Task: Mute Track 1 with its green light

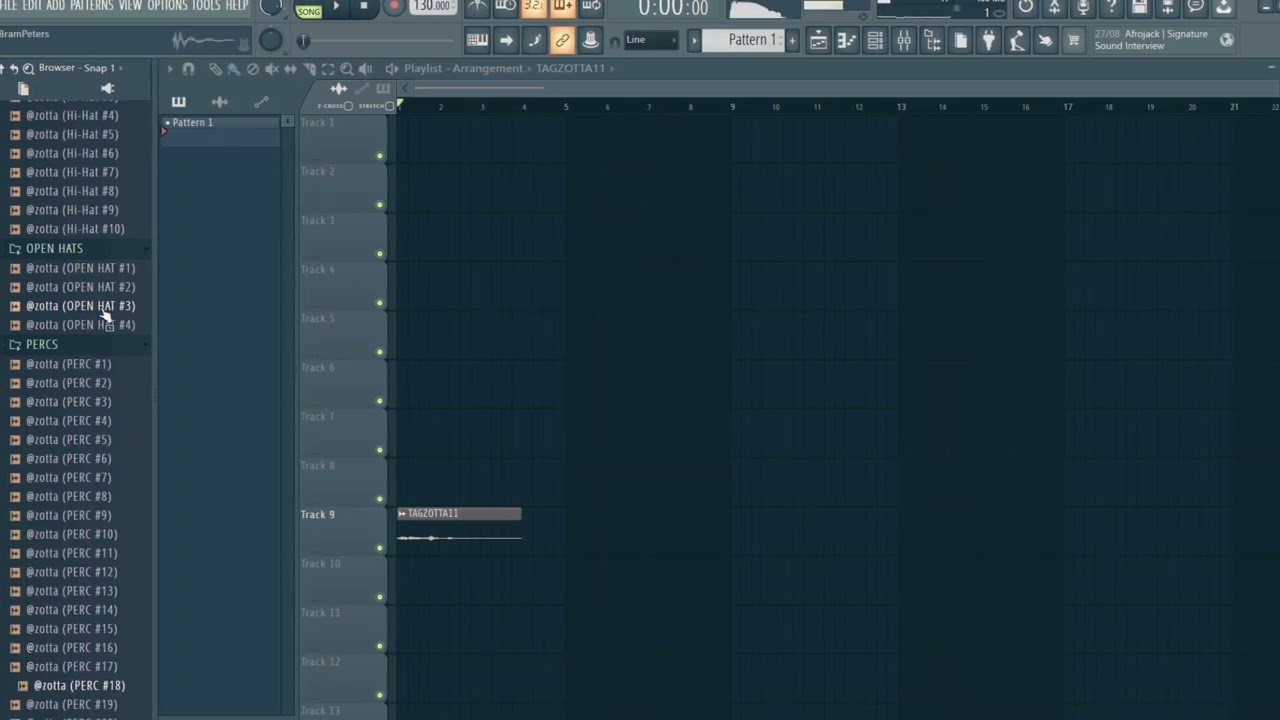Action: point(379,156)
